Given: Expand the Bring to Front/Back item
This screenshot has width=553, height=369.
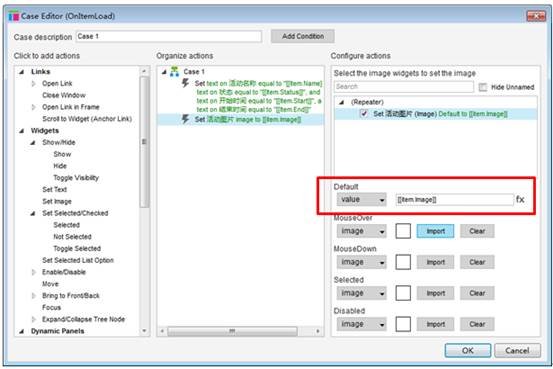Looking at the screenshot, I should pos(34,296).
